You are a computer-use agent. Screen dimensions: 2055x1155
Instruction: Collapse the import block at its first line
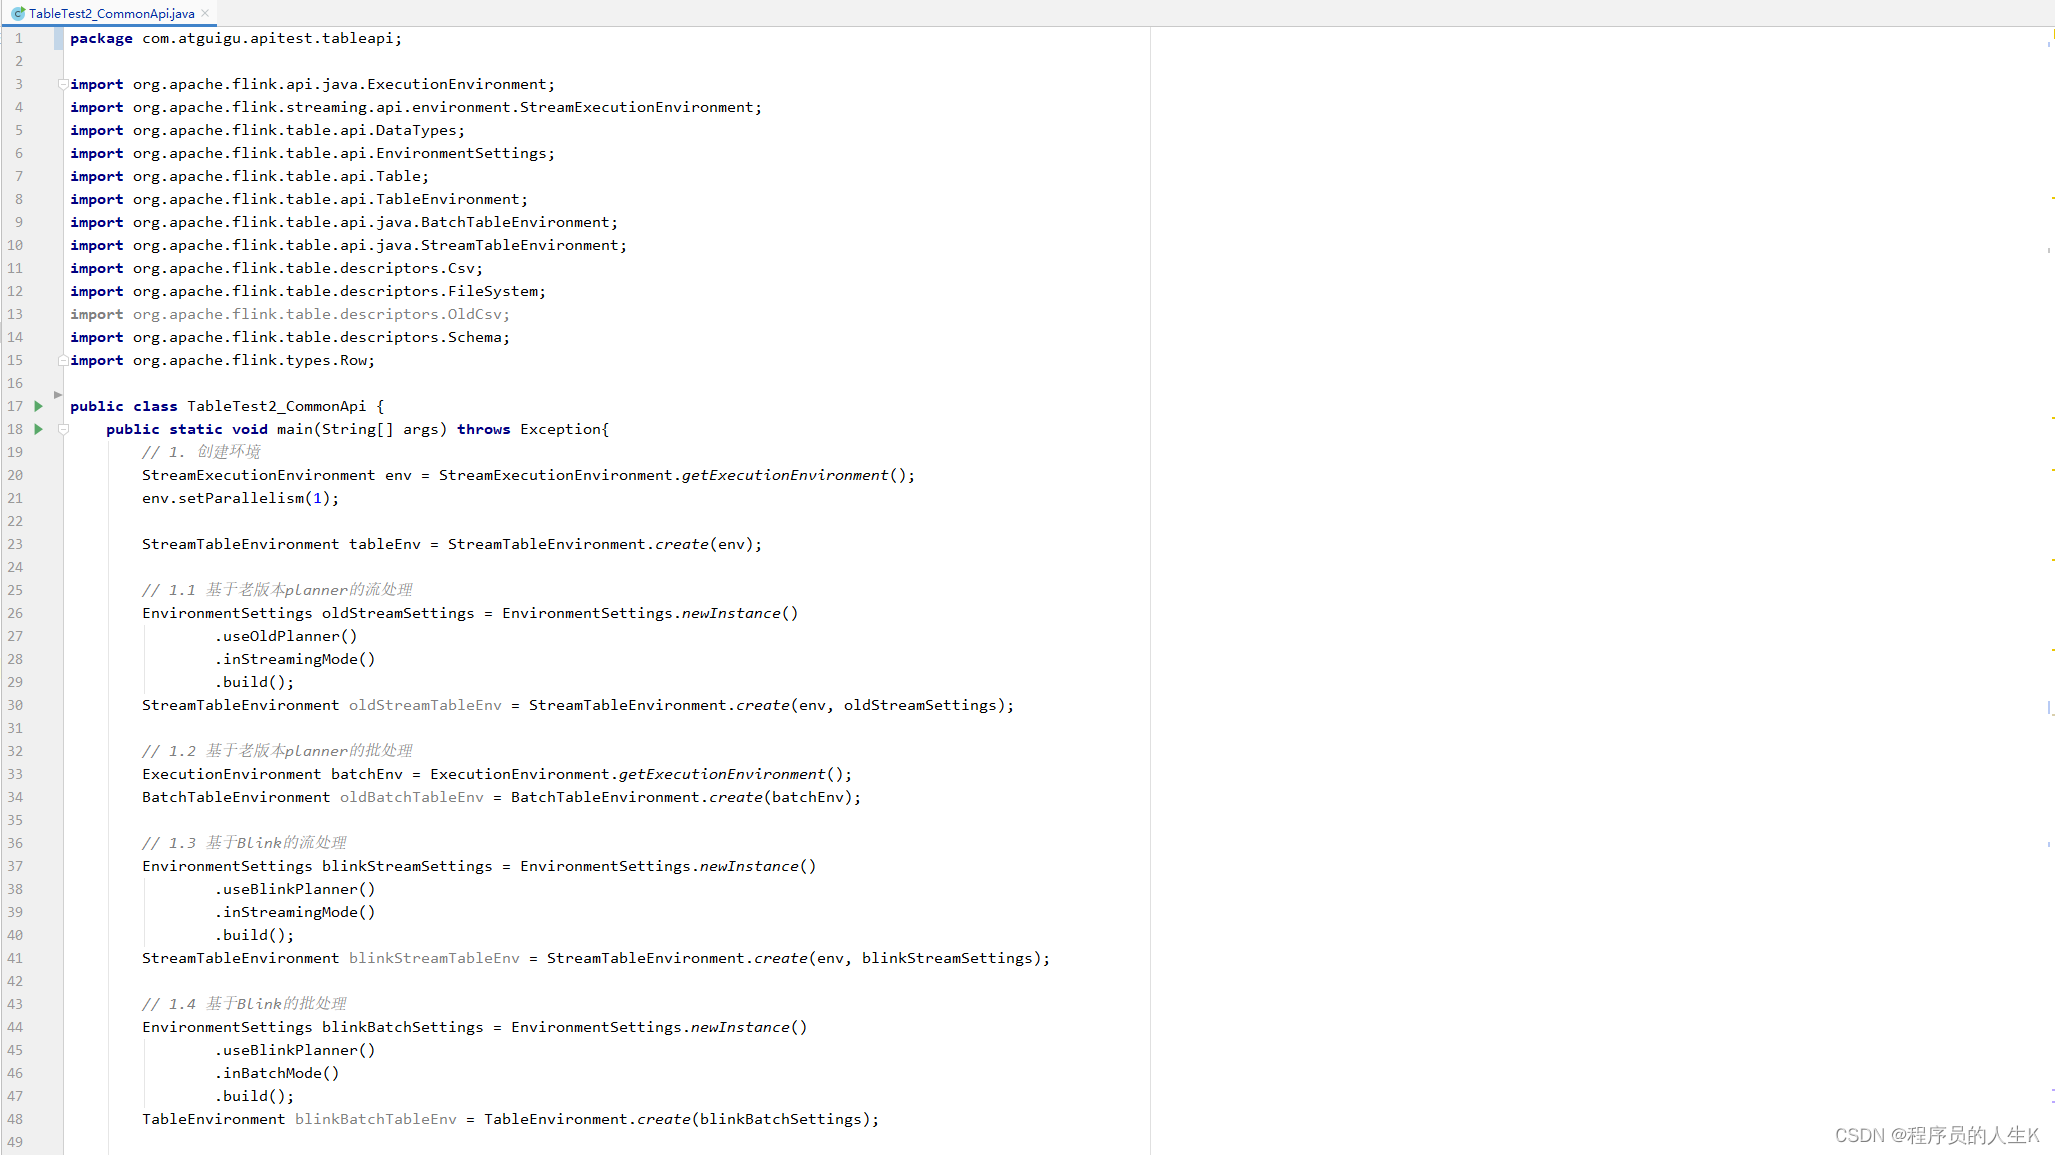coord(63,84)
